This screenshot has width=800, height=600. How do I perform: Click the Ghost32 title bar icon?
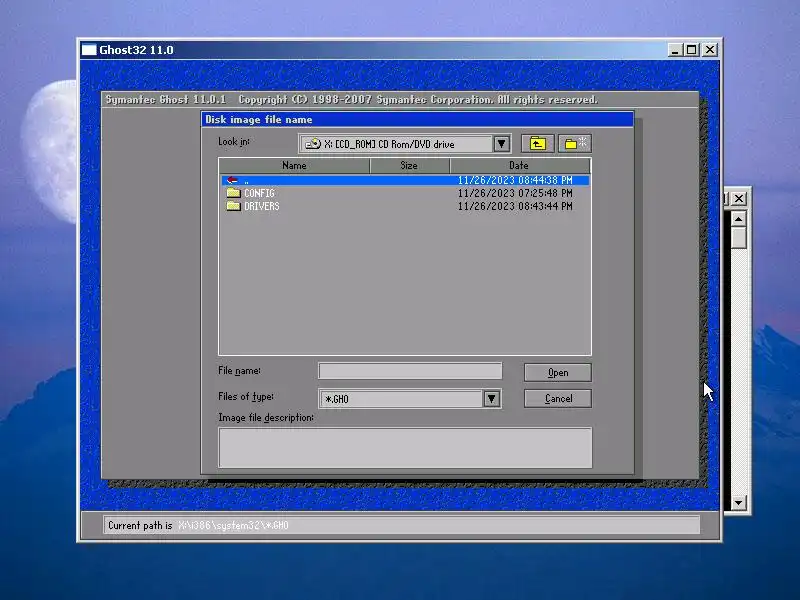click(x=89, y=50)
